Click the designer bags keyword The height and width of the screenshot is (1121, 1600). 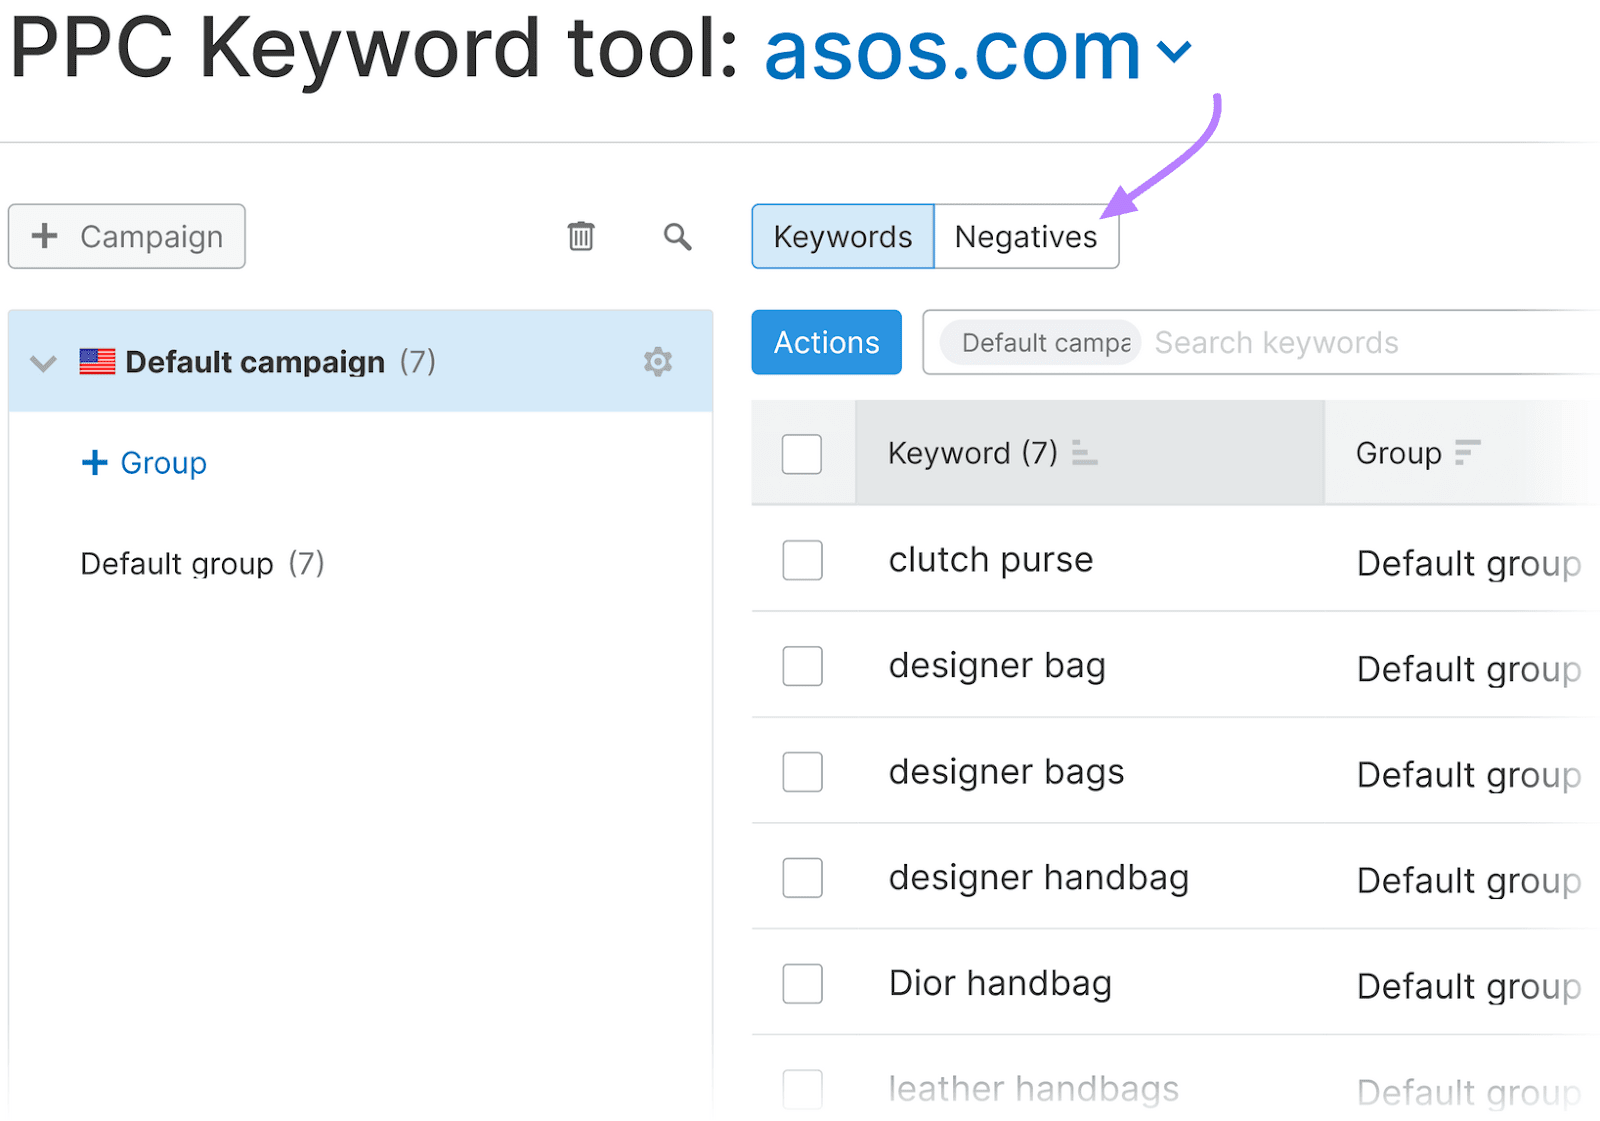[1006, 772]
